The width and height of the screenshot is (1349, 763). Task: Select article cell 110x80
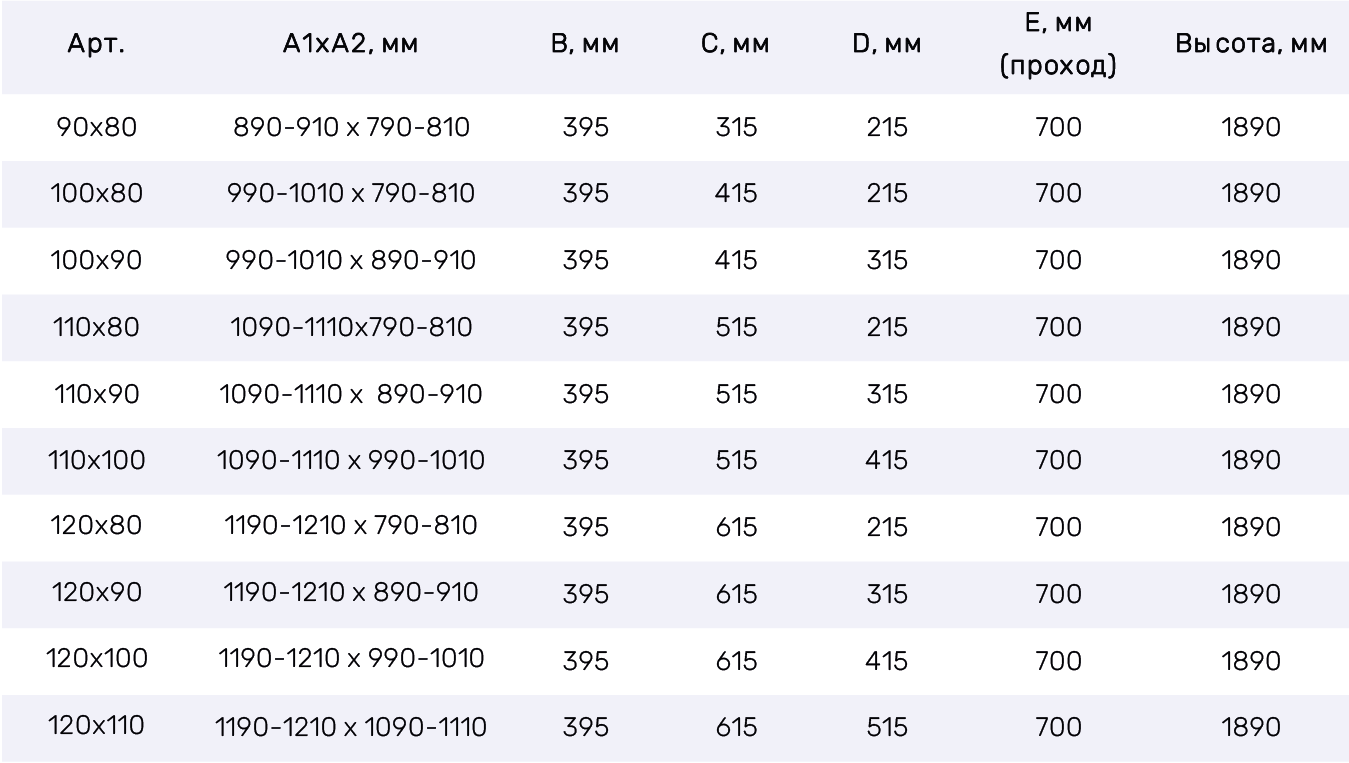96,328
